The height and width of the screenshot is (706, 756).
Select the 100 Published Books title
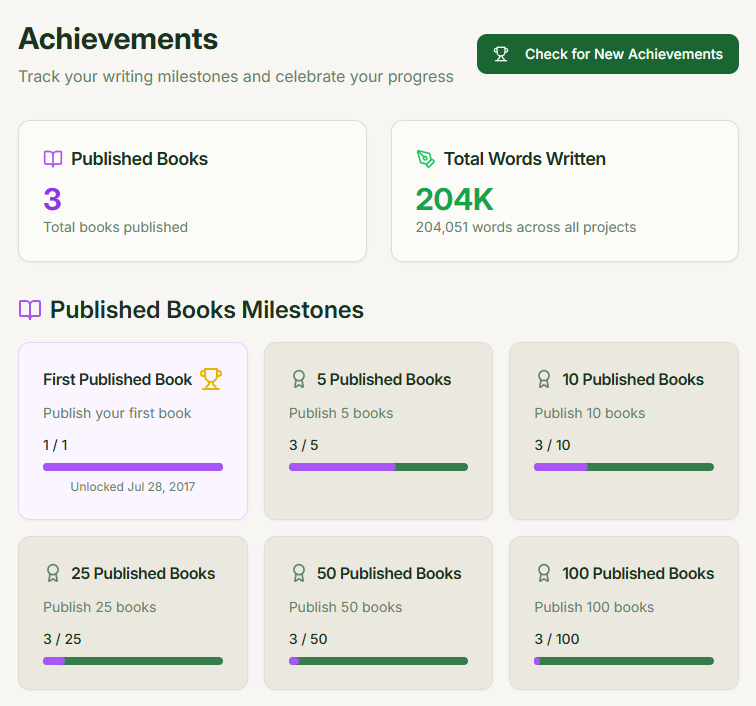click(638, 573)
